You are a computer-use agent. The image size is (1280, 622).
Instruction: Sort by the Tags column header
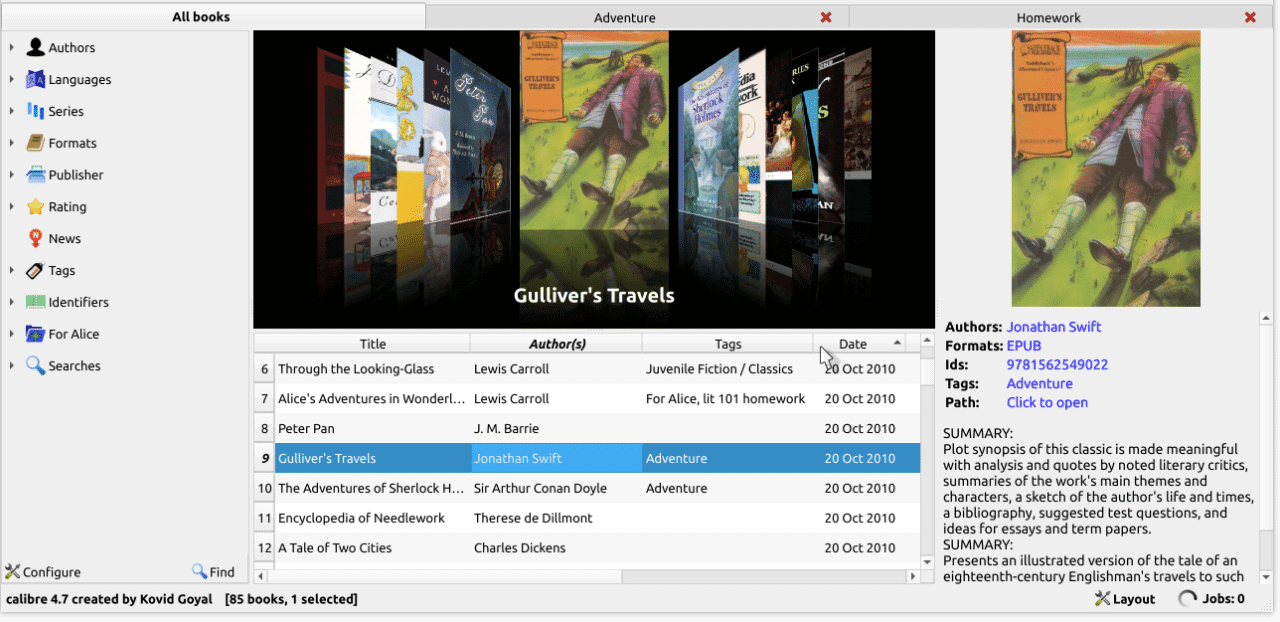point(728,343)
